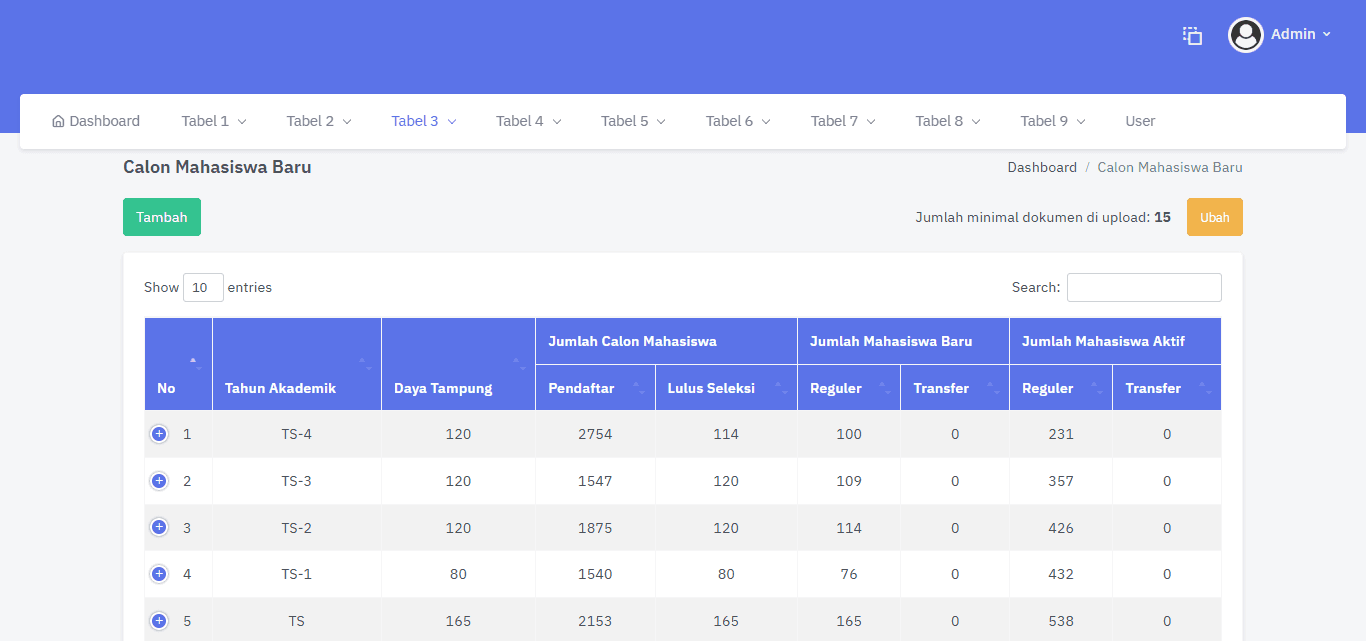The height and width of the screenshot is (641, 1366).
Task: Select the Mahasiswa Aktif value 426
Action: (x=1061, y=528)
